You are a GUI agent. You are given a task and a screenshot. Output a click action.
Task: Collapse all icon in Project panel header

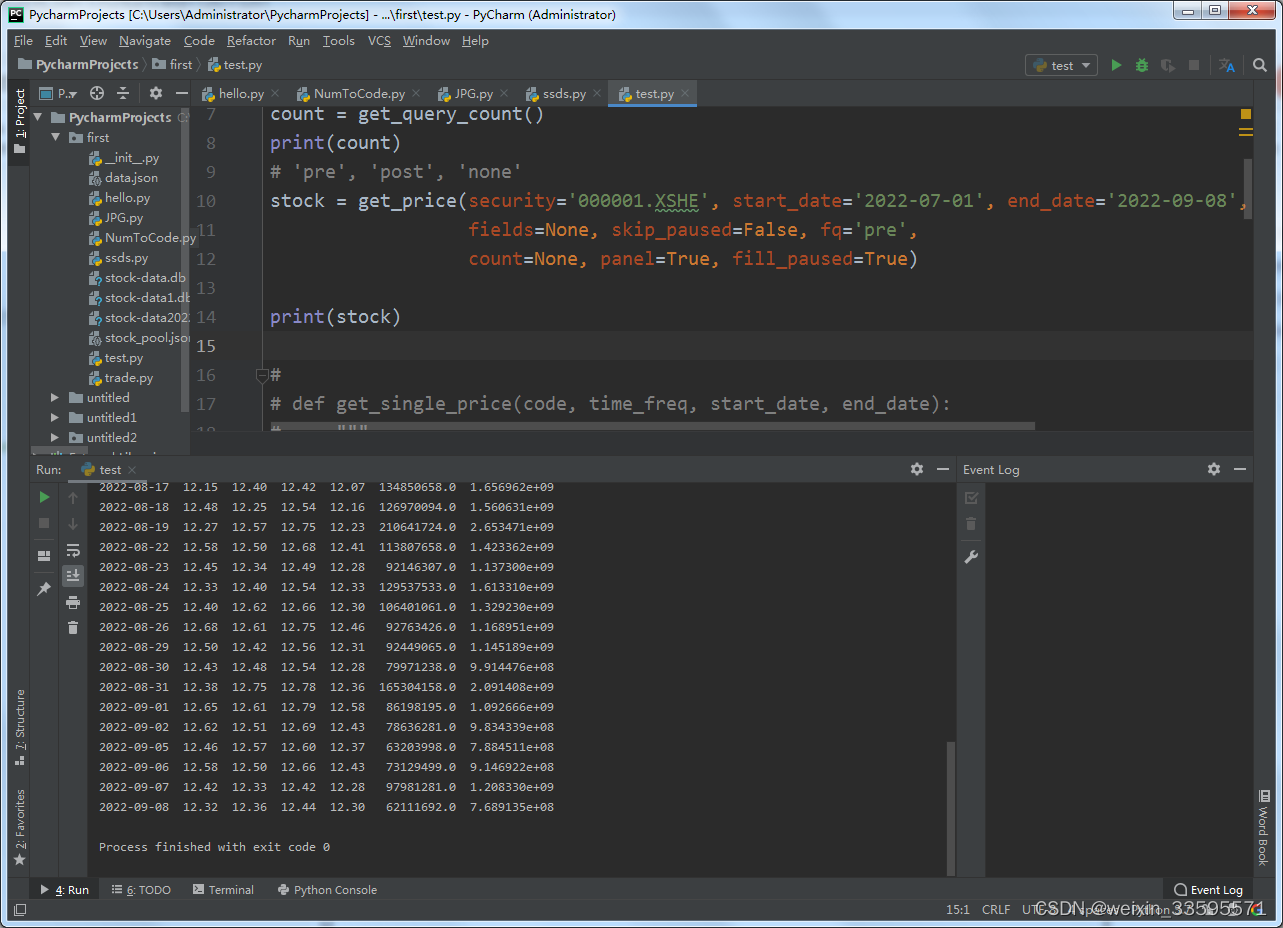click(123, 93)
